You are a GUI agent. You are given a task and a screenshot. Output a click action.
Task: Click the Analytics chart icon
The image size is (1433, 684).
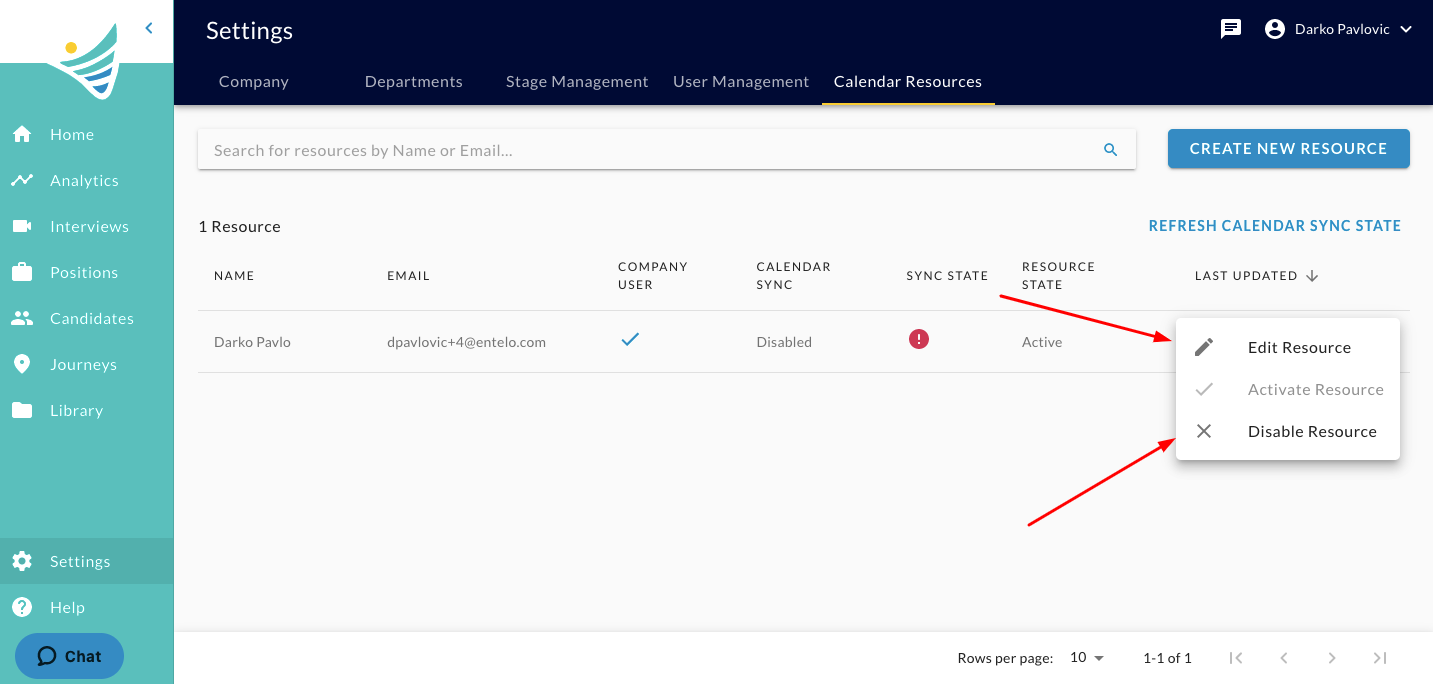(22, 180)
